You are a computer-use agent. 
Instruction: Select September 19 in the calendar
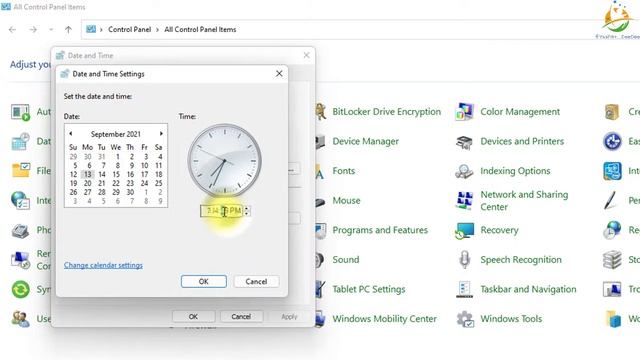click(x=73, y=183)
